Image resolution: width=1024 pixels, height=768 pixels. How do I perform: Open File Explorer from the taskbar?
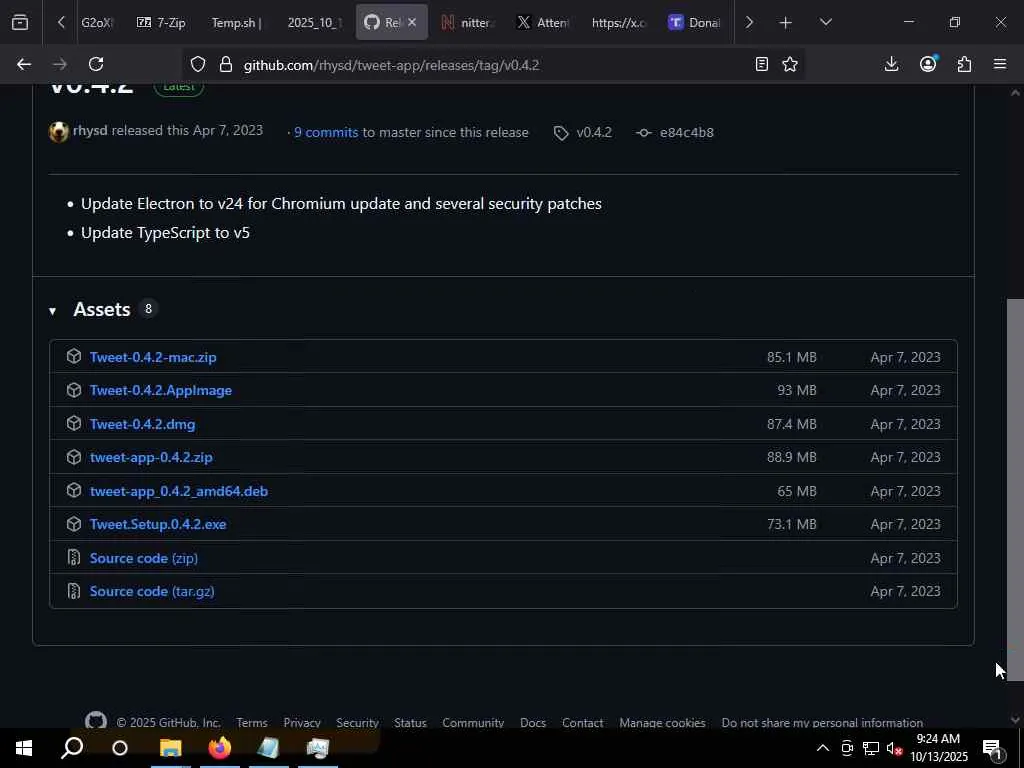click(170, 748)
